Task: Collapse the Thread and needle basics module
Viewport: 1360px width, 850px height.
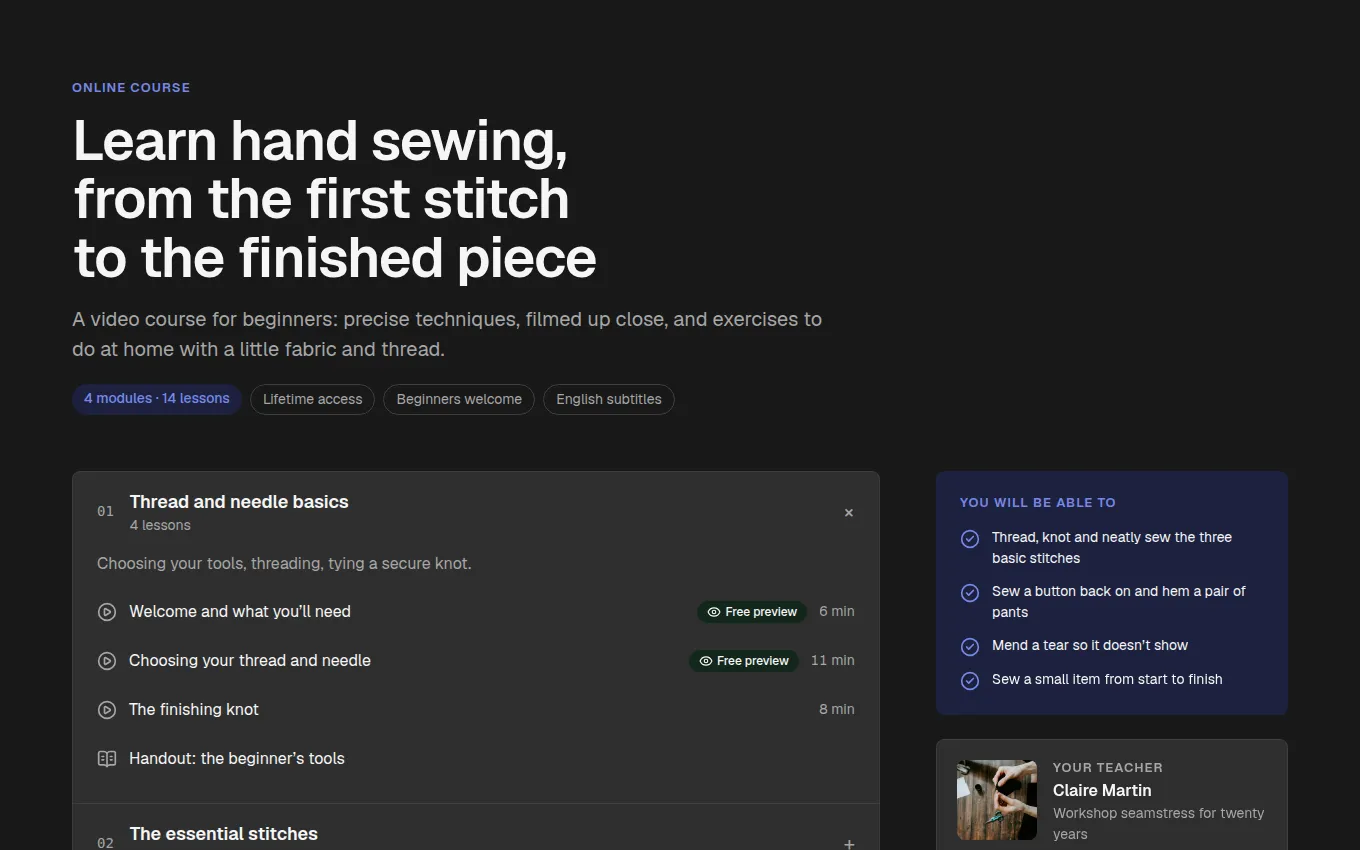Action: 849,513
